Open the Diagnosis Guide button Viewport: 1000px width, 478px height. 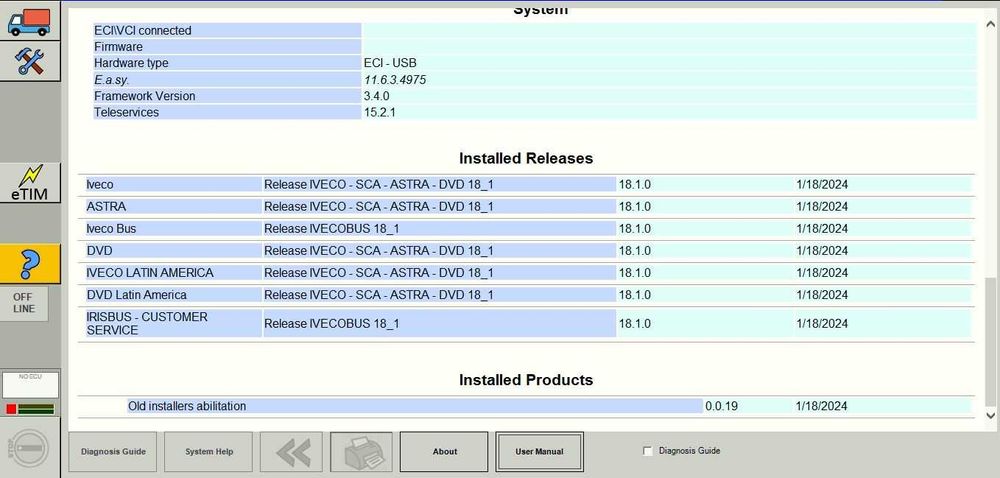pyautogui.click(x=113, y=452)
